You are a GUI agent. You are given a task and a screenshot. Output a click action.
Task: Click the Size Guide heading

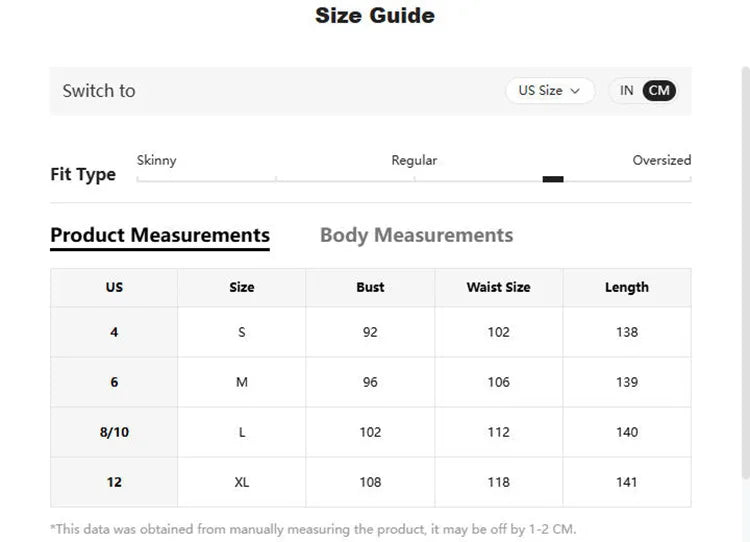click(375, 15)
